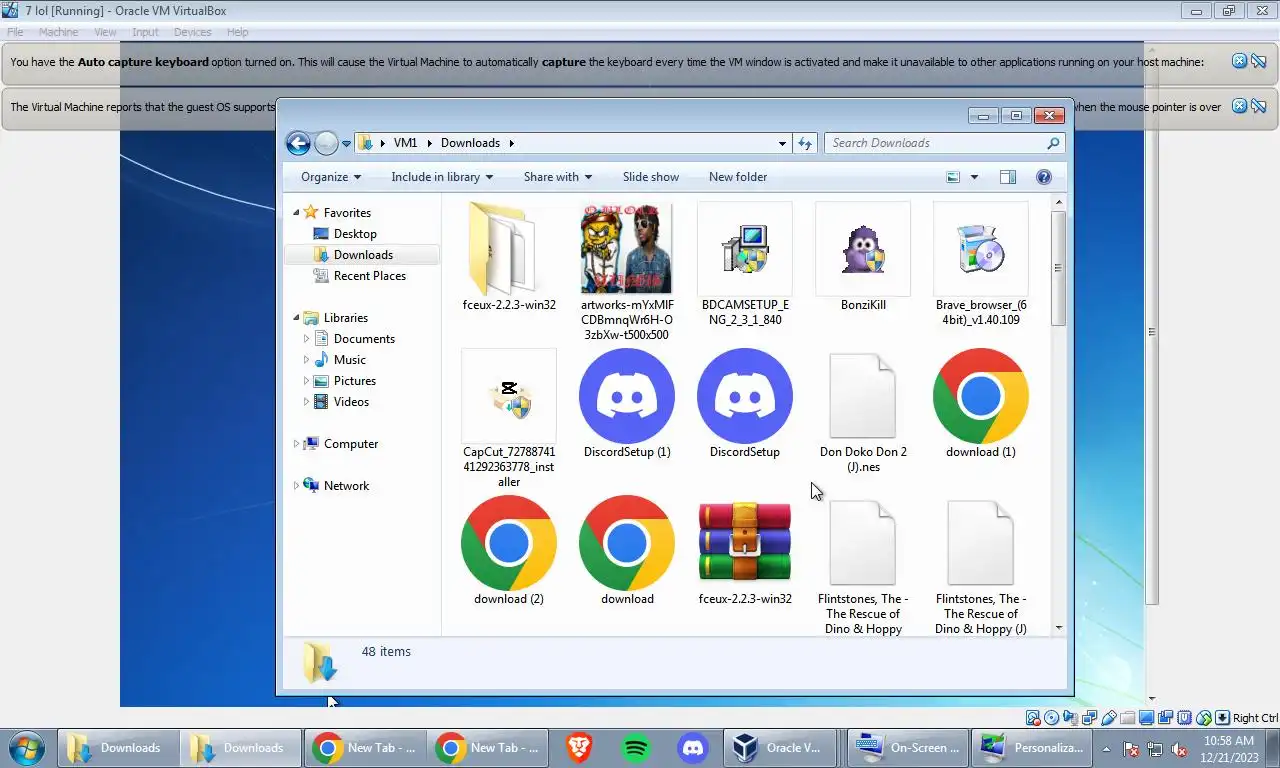The height and width of the screenshot is (768, 1280).
Task: Expand the Music library
Action: (x=306, y=360)
